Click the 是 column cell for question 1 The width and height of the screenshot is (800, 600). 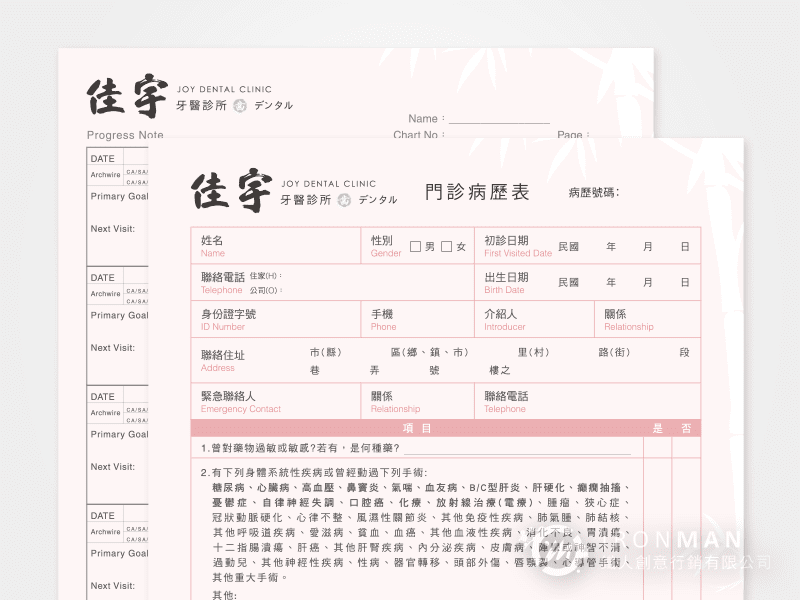click(x=658, y=447)
